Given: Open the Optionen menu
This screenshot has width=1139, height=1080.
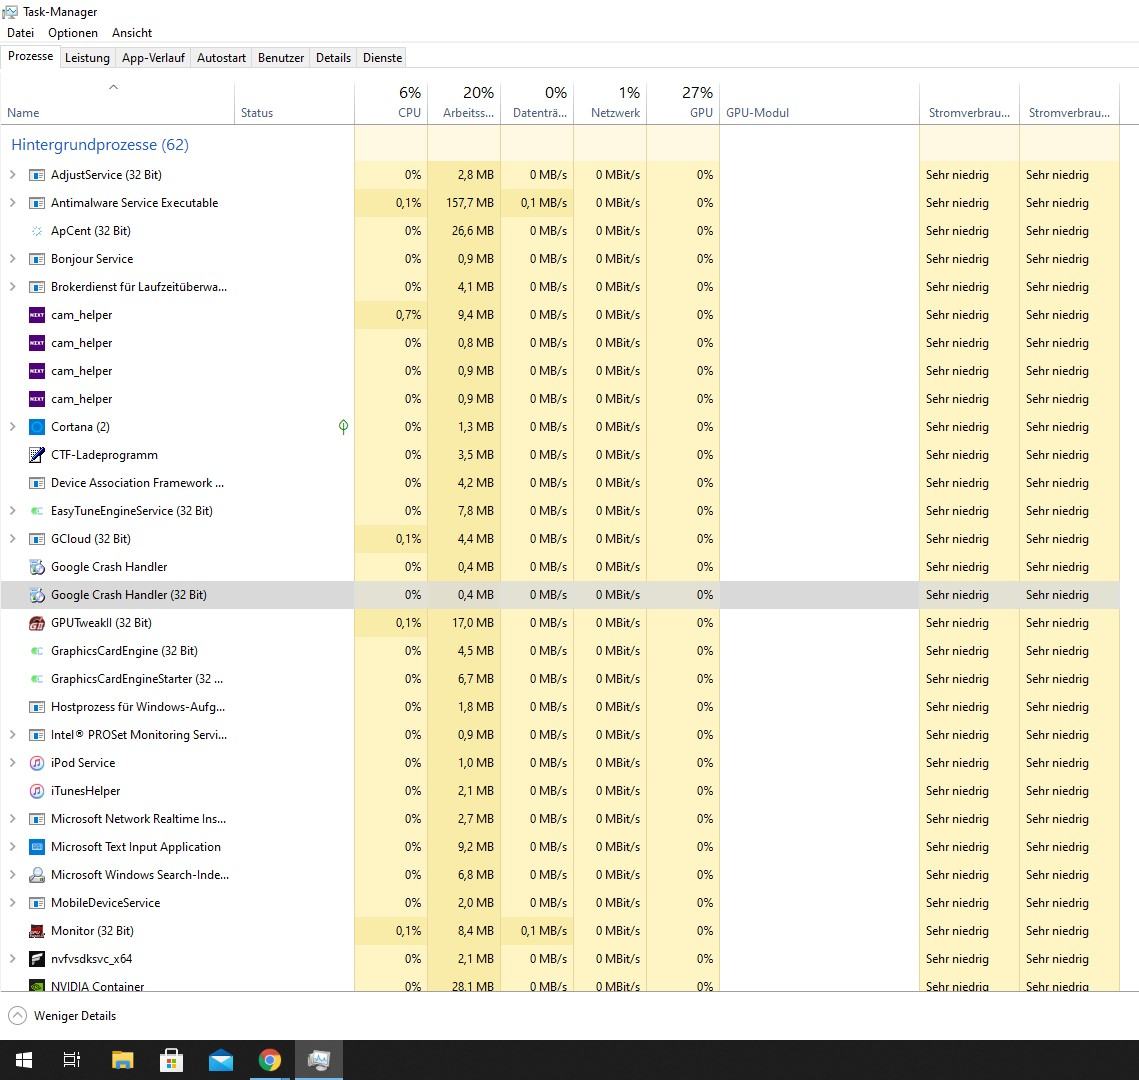Looking at the screenshot, I should click(73, 33).
